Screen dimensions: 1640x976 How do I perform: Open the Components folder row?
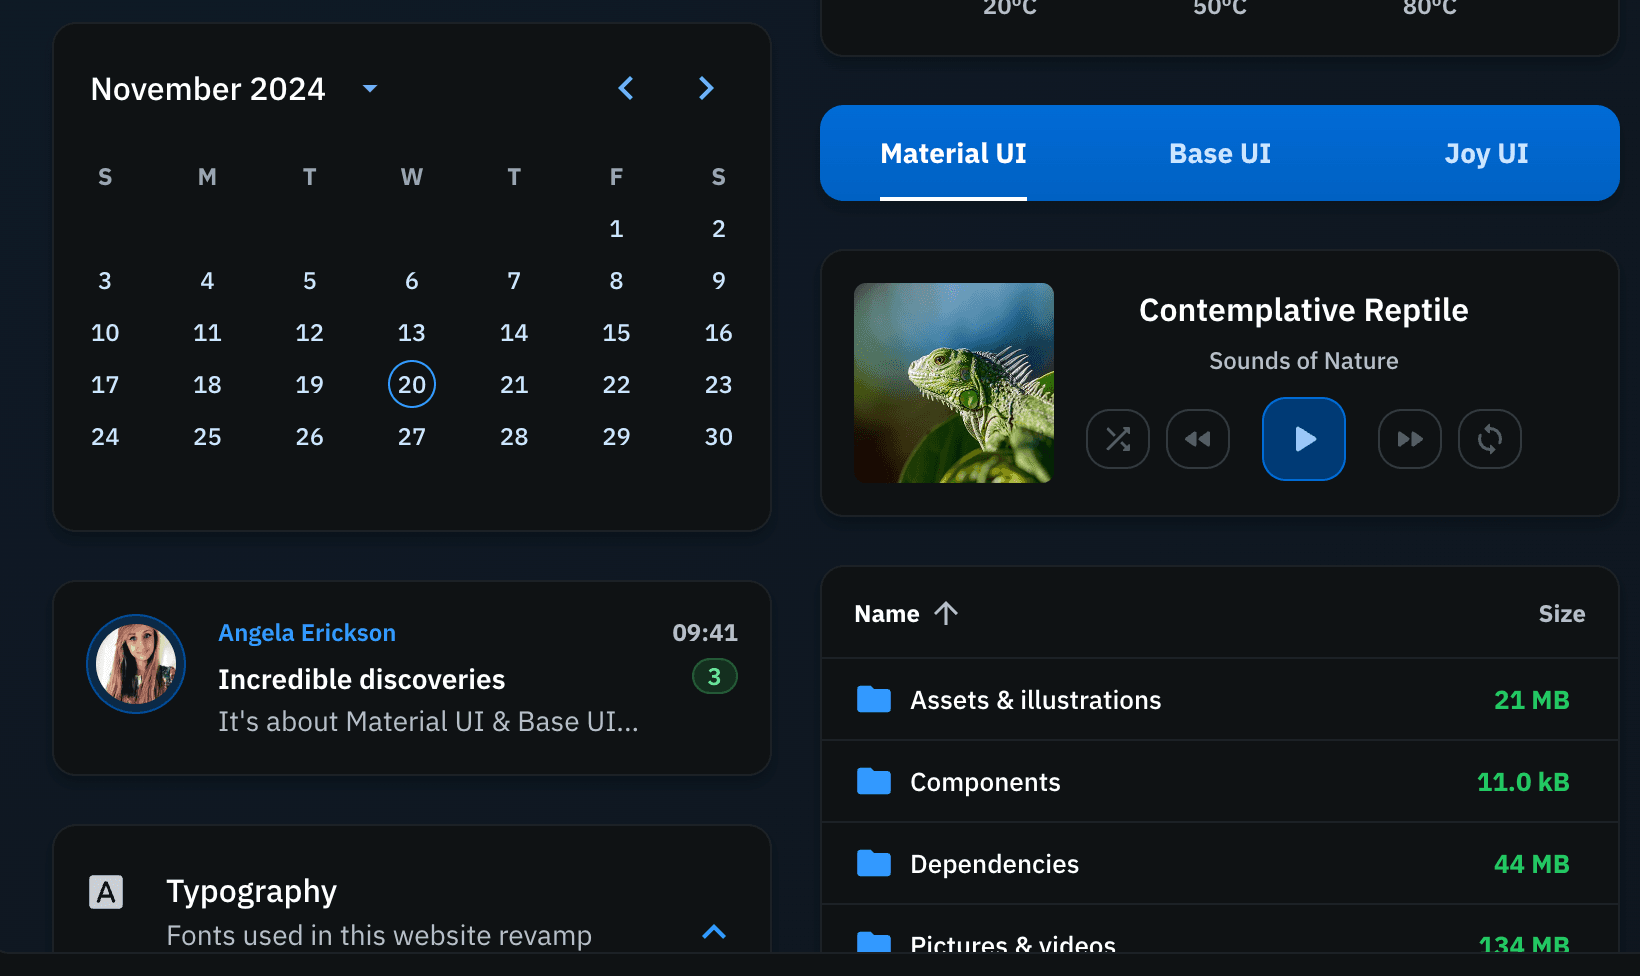pyautogui.click(x=1220, y=782)
